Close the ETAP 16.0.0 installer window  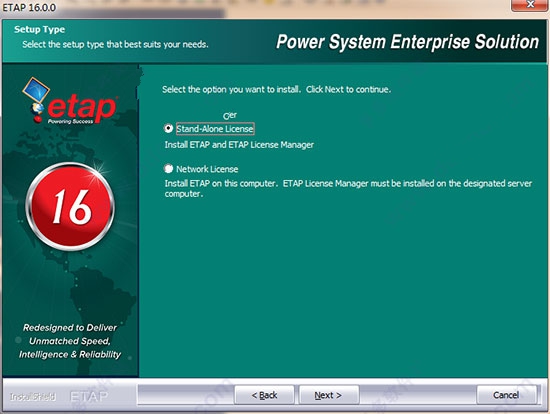tap(530, 5)
